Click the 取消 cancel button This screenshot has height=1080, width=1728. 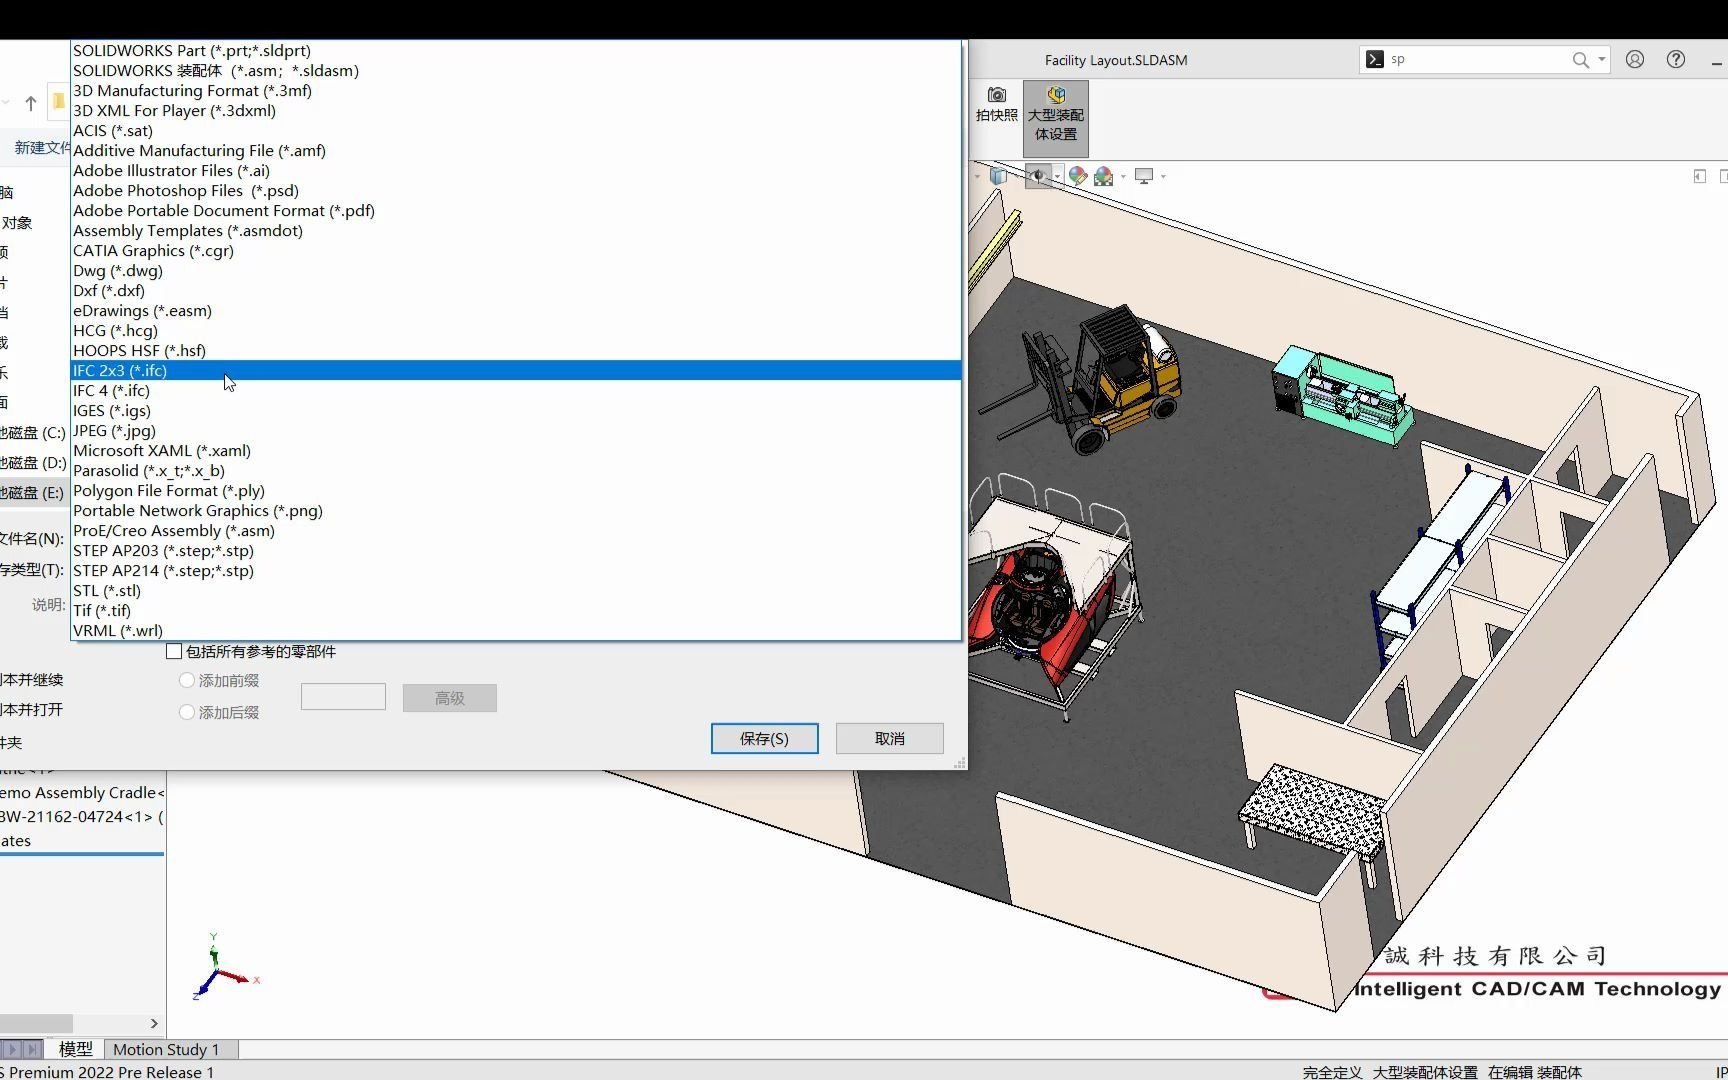[888, 738]
